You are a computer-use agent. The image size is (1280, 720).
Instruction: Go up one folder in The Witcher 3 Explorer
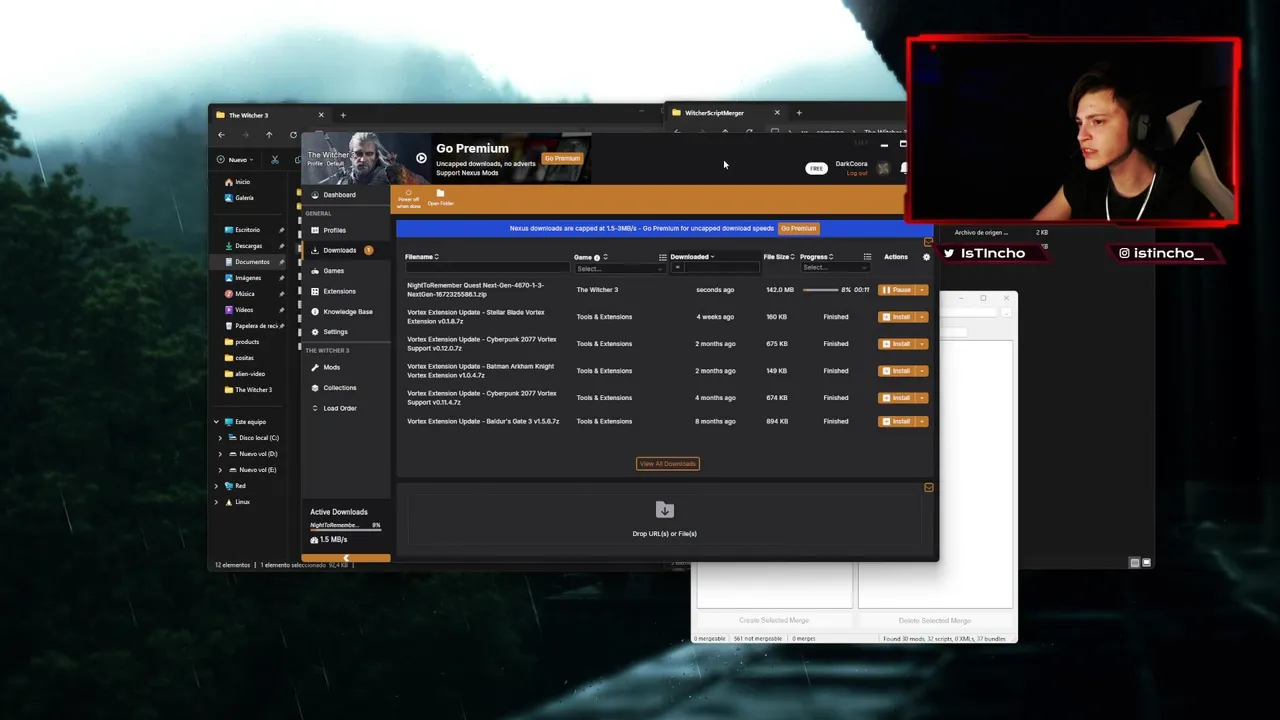(269, 135)
